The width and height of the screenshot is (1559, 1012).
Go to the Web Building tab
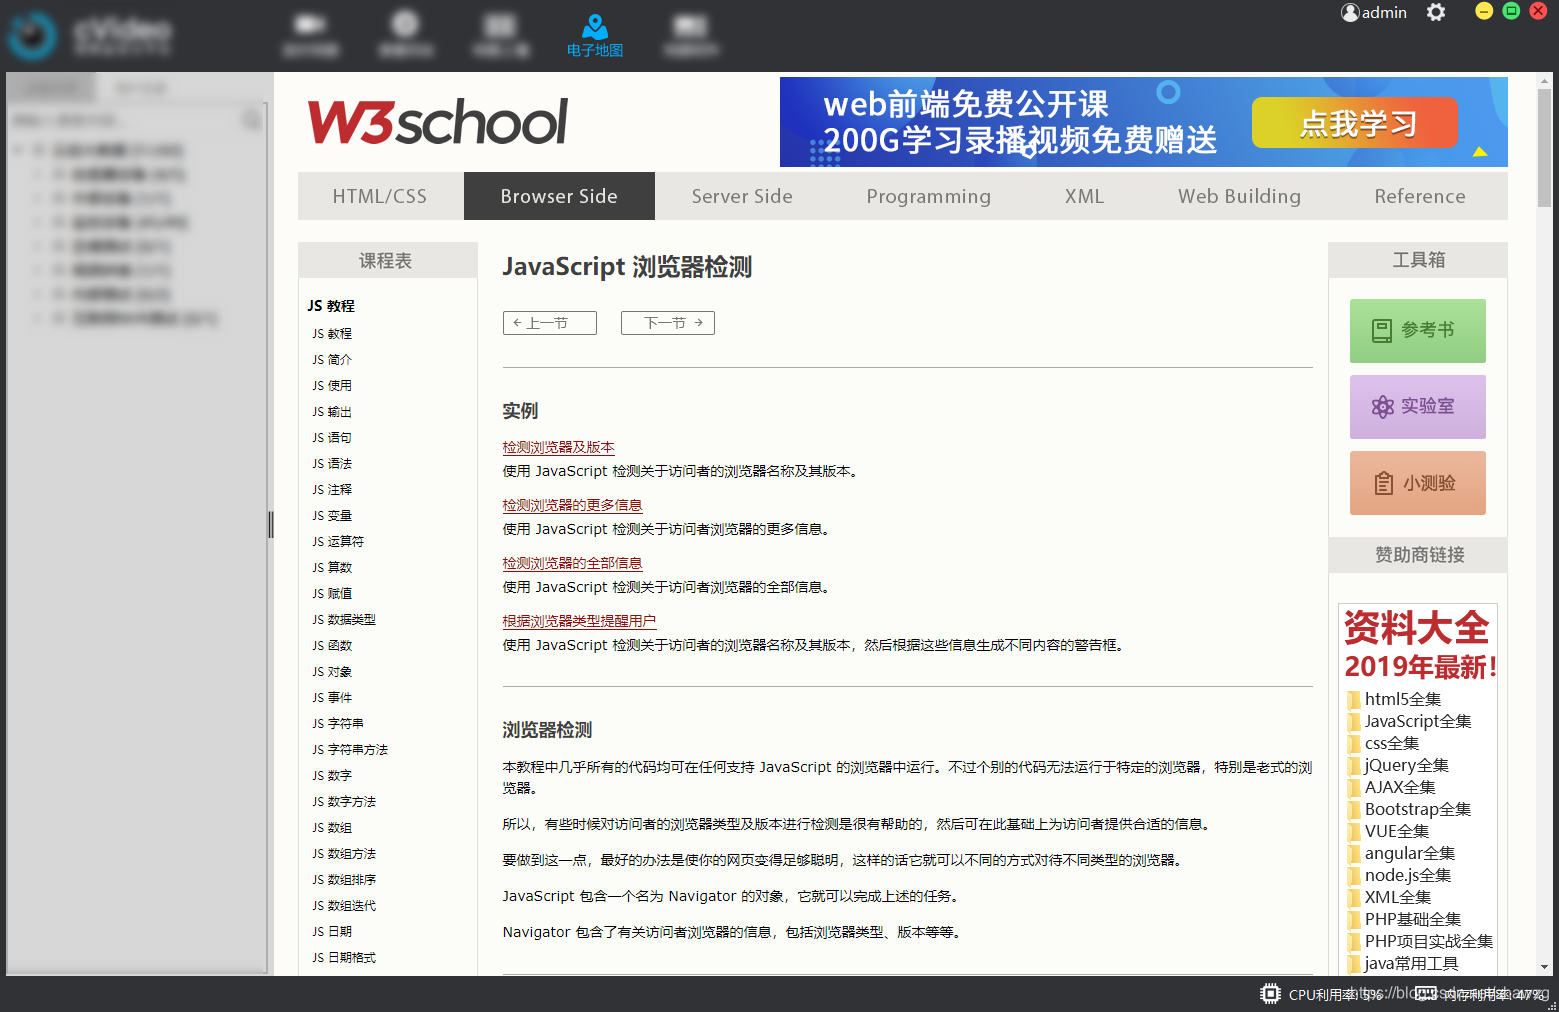(1239, 196)
